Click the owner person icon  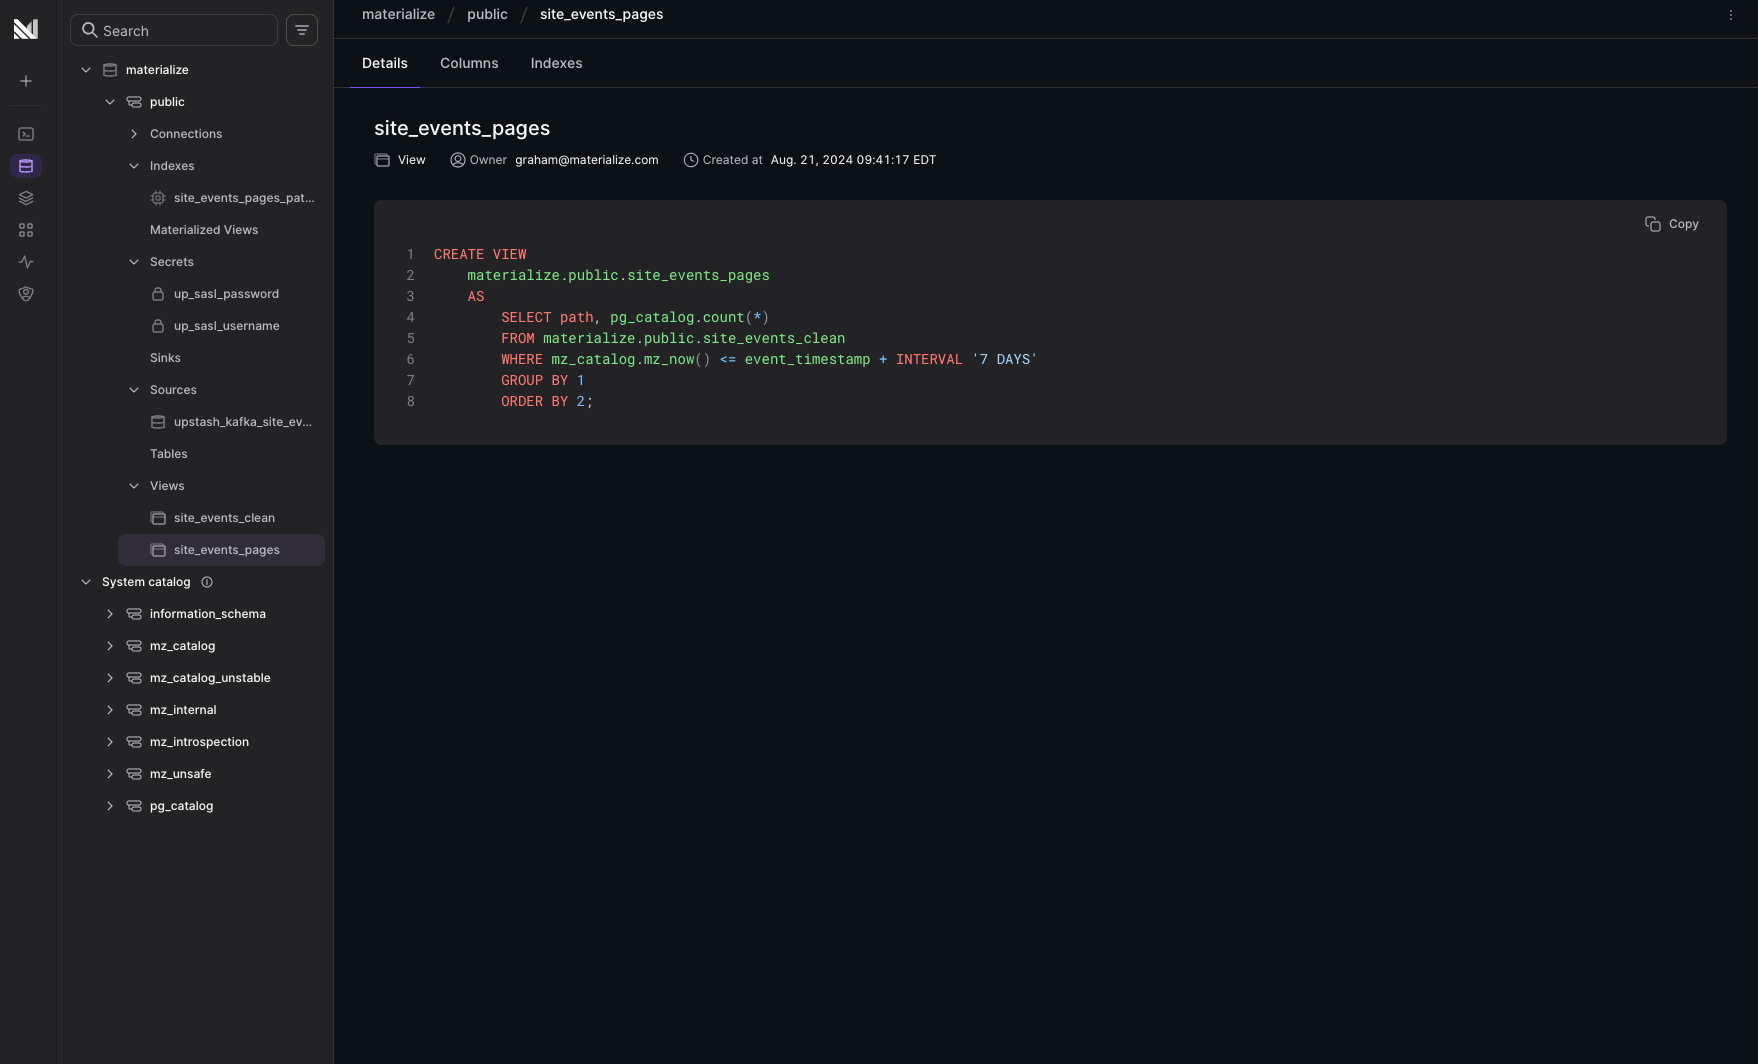pos(458,160)
